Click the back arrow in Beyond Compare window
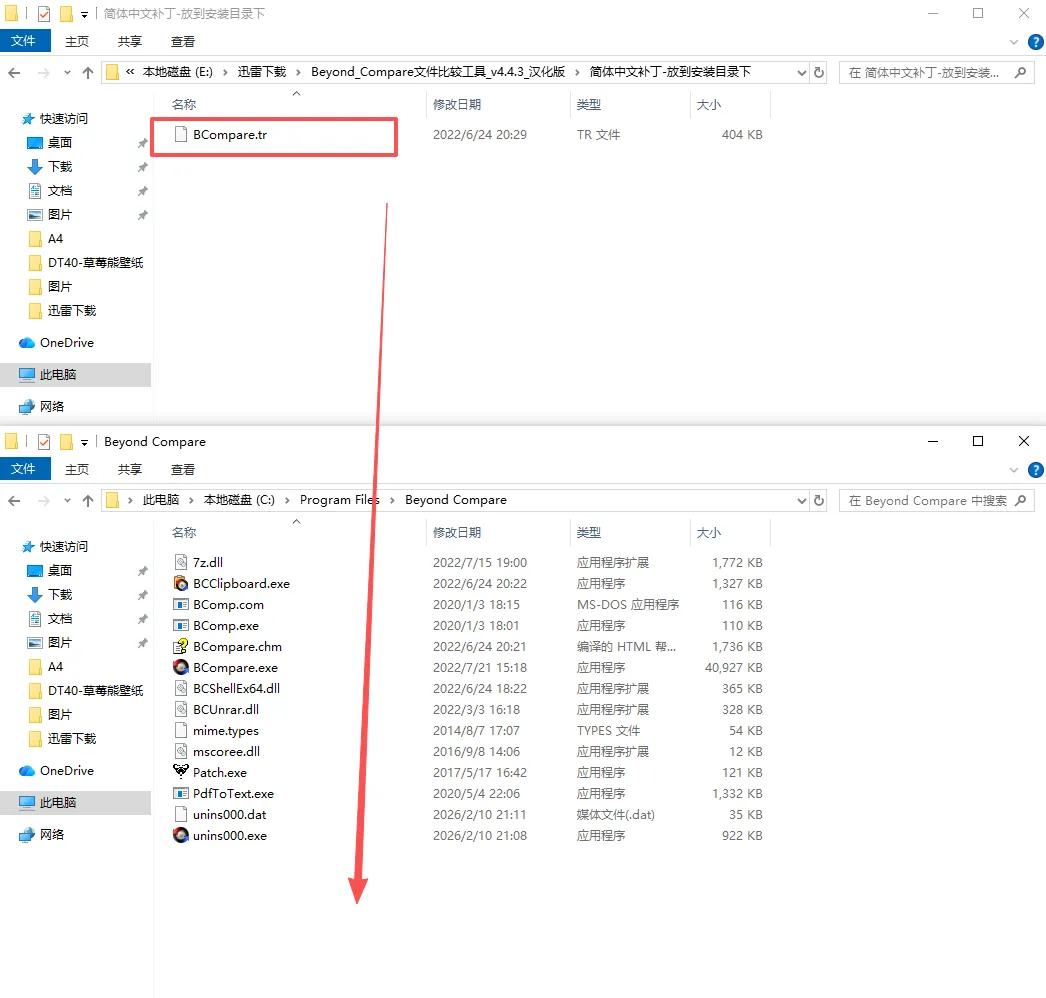The width and height of the screenshot is (1046, 998). tap(15, 501)
